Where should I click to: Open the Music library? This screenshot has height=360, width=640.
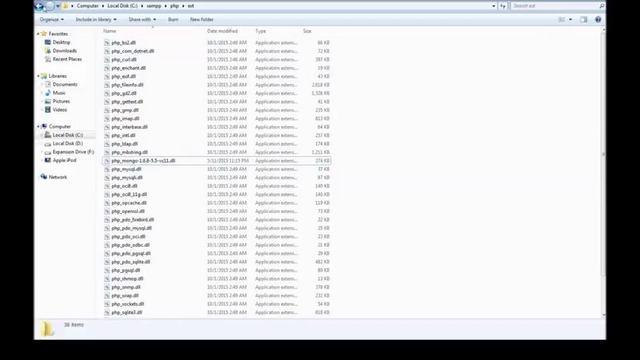[59, 93]
